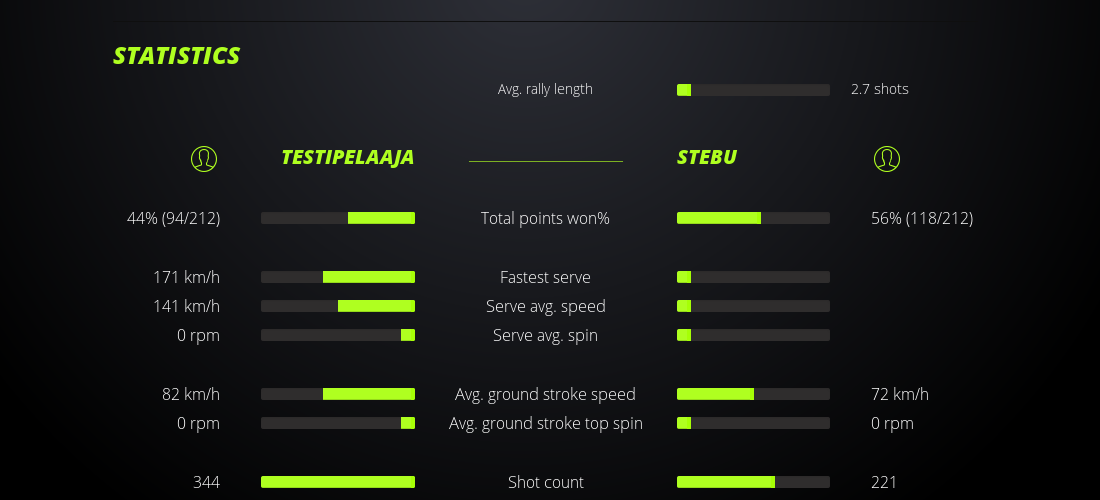
Task: Click Stebu's Total points won bar
Action: click(x=753, y=218)
